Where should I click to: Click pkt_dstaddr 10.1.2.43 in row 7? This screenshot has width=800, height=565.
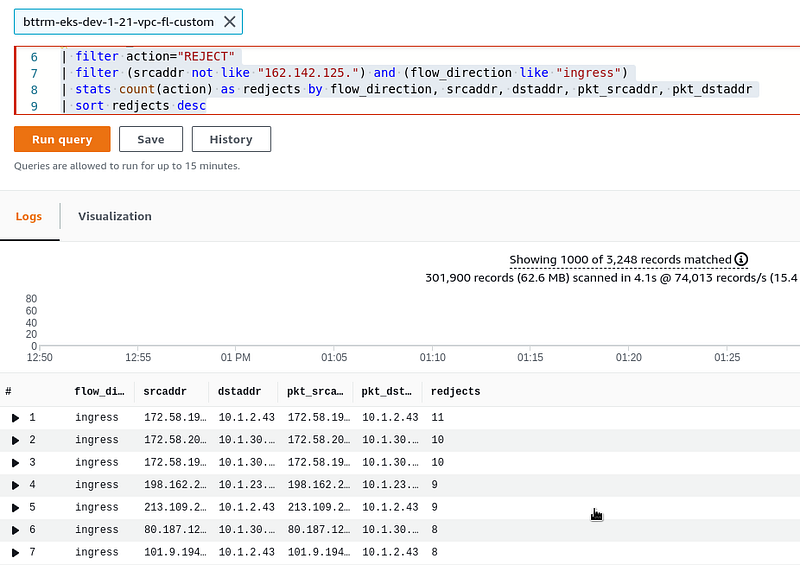[x=390, y=552]
